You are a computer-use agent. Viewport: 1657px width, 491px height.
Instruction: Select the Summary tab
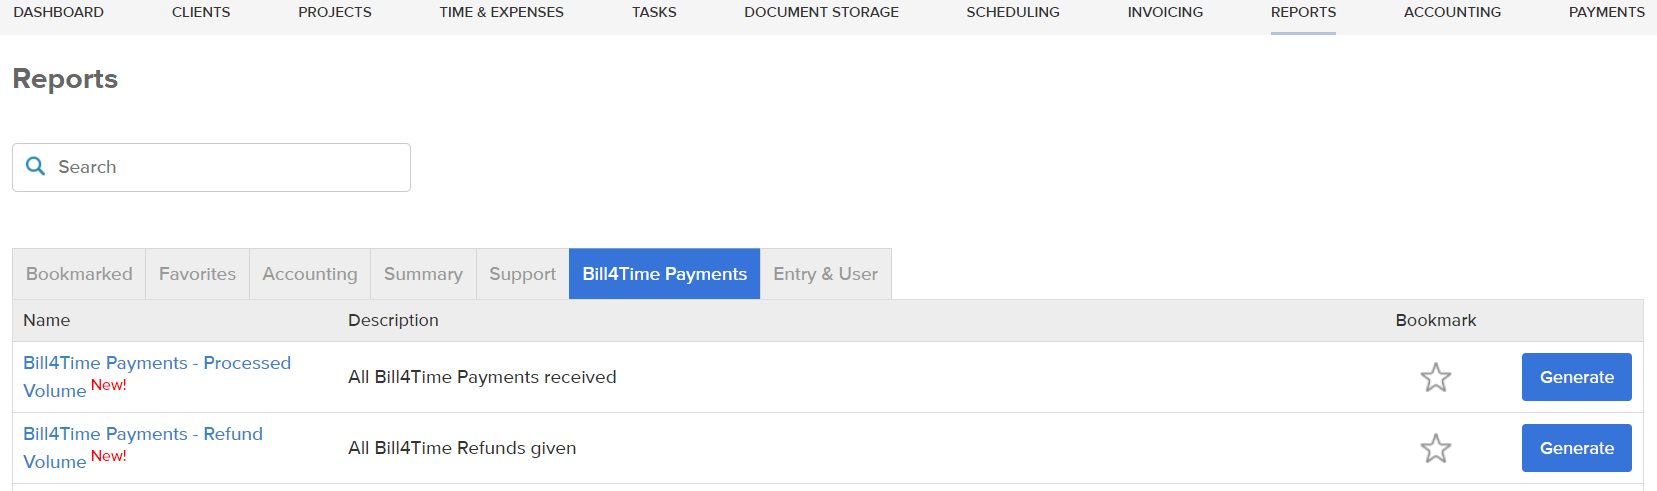point(423,274)
